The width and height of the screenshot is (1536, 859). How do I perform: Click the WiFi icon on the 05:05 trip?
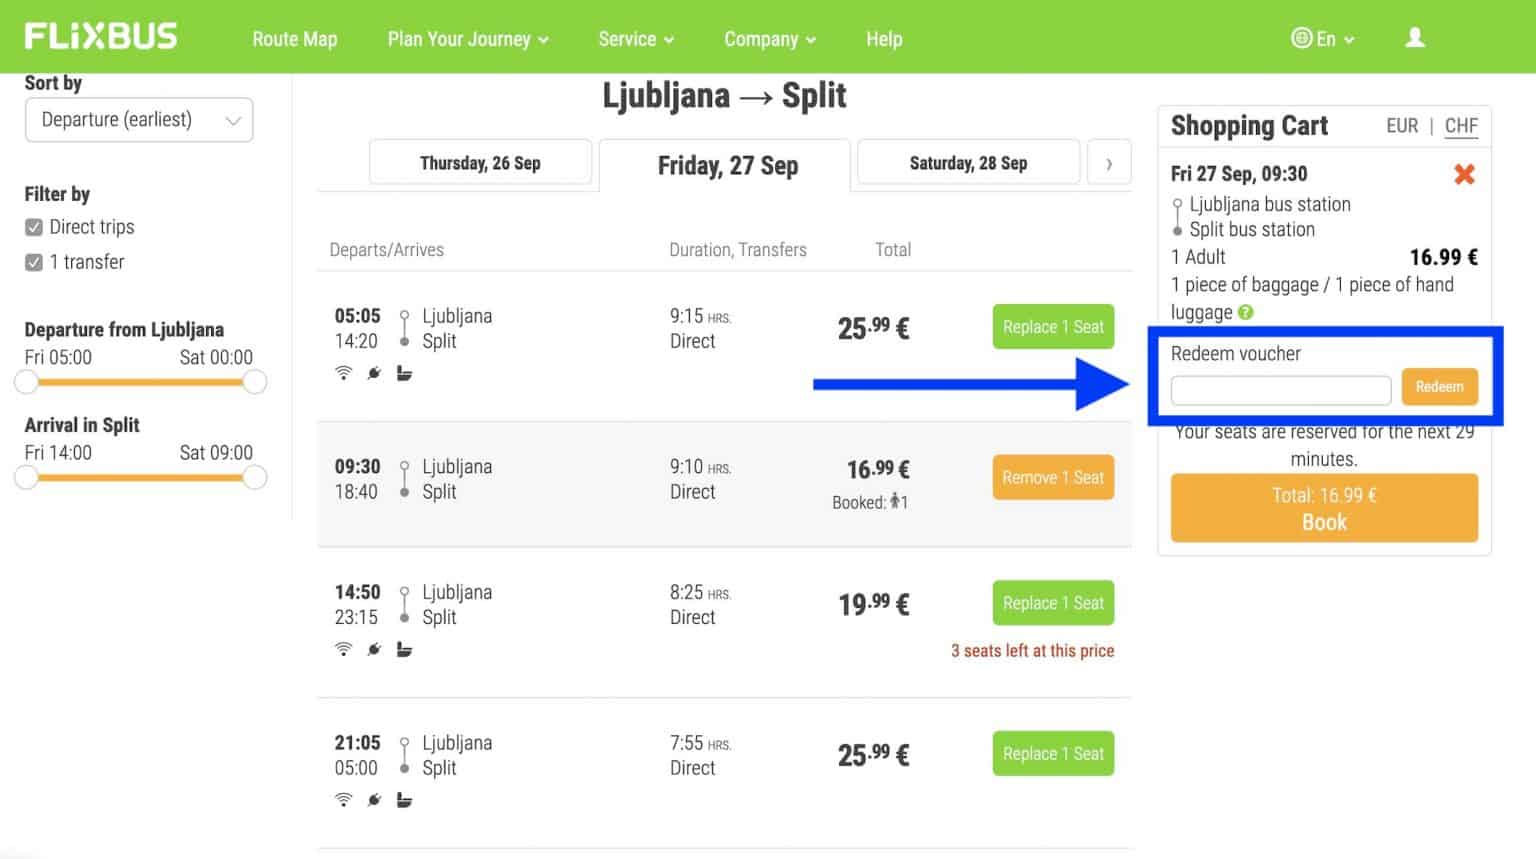pyautogui.click(x=344, y=372)
